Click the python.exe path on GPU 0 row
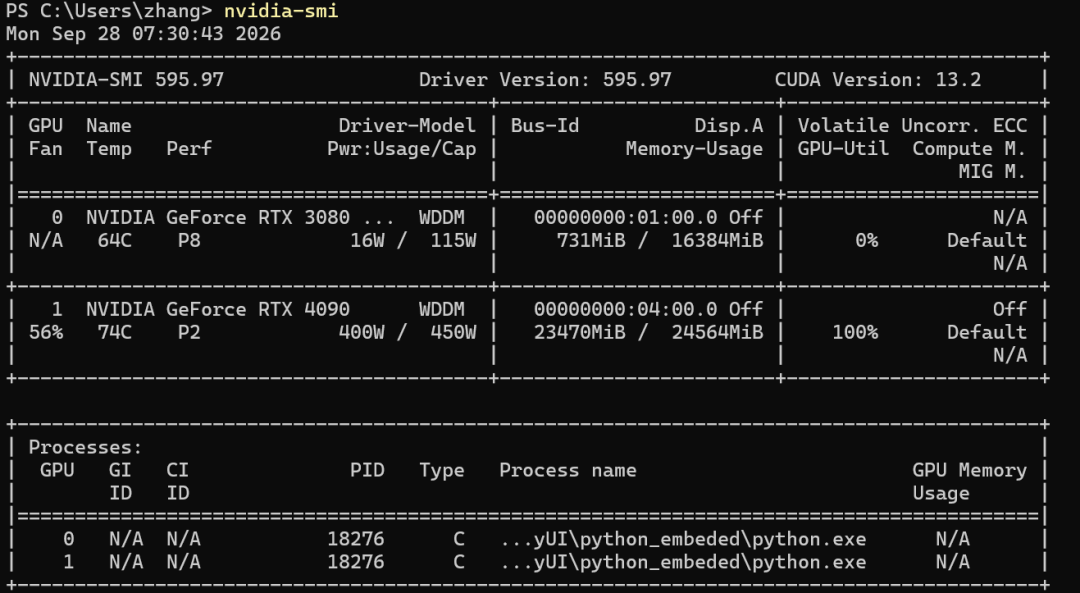1080x593 pixels. coord(683,539)
